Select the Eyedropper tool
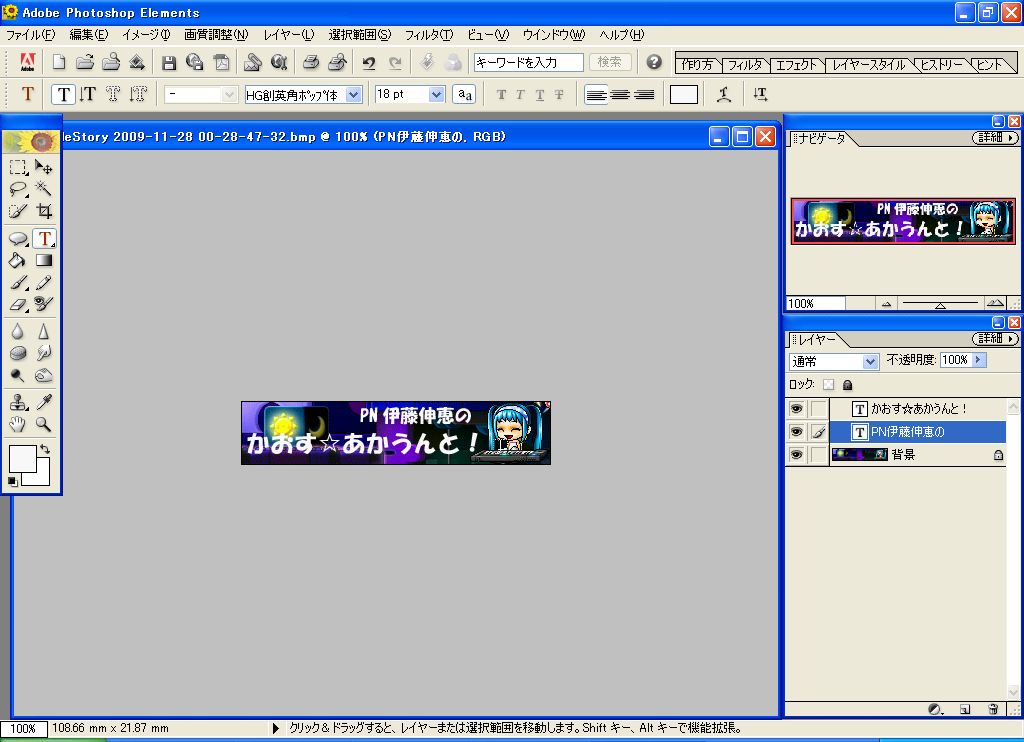1024x742 pixels. [44, 402]
